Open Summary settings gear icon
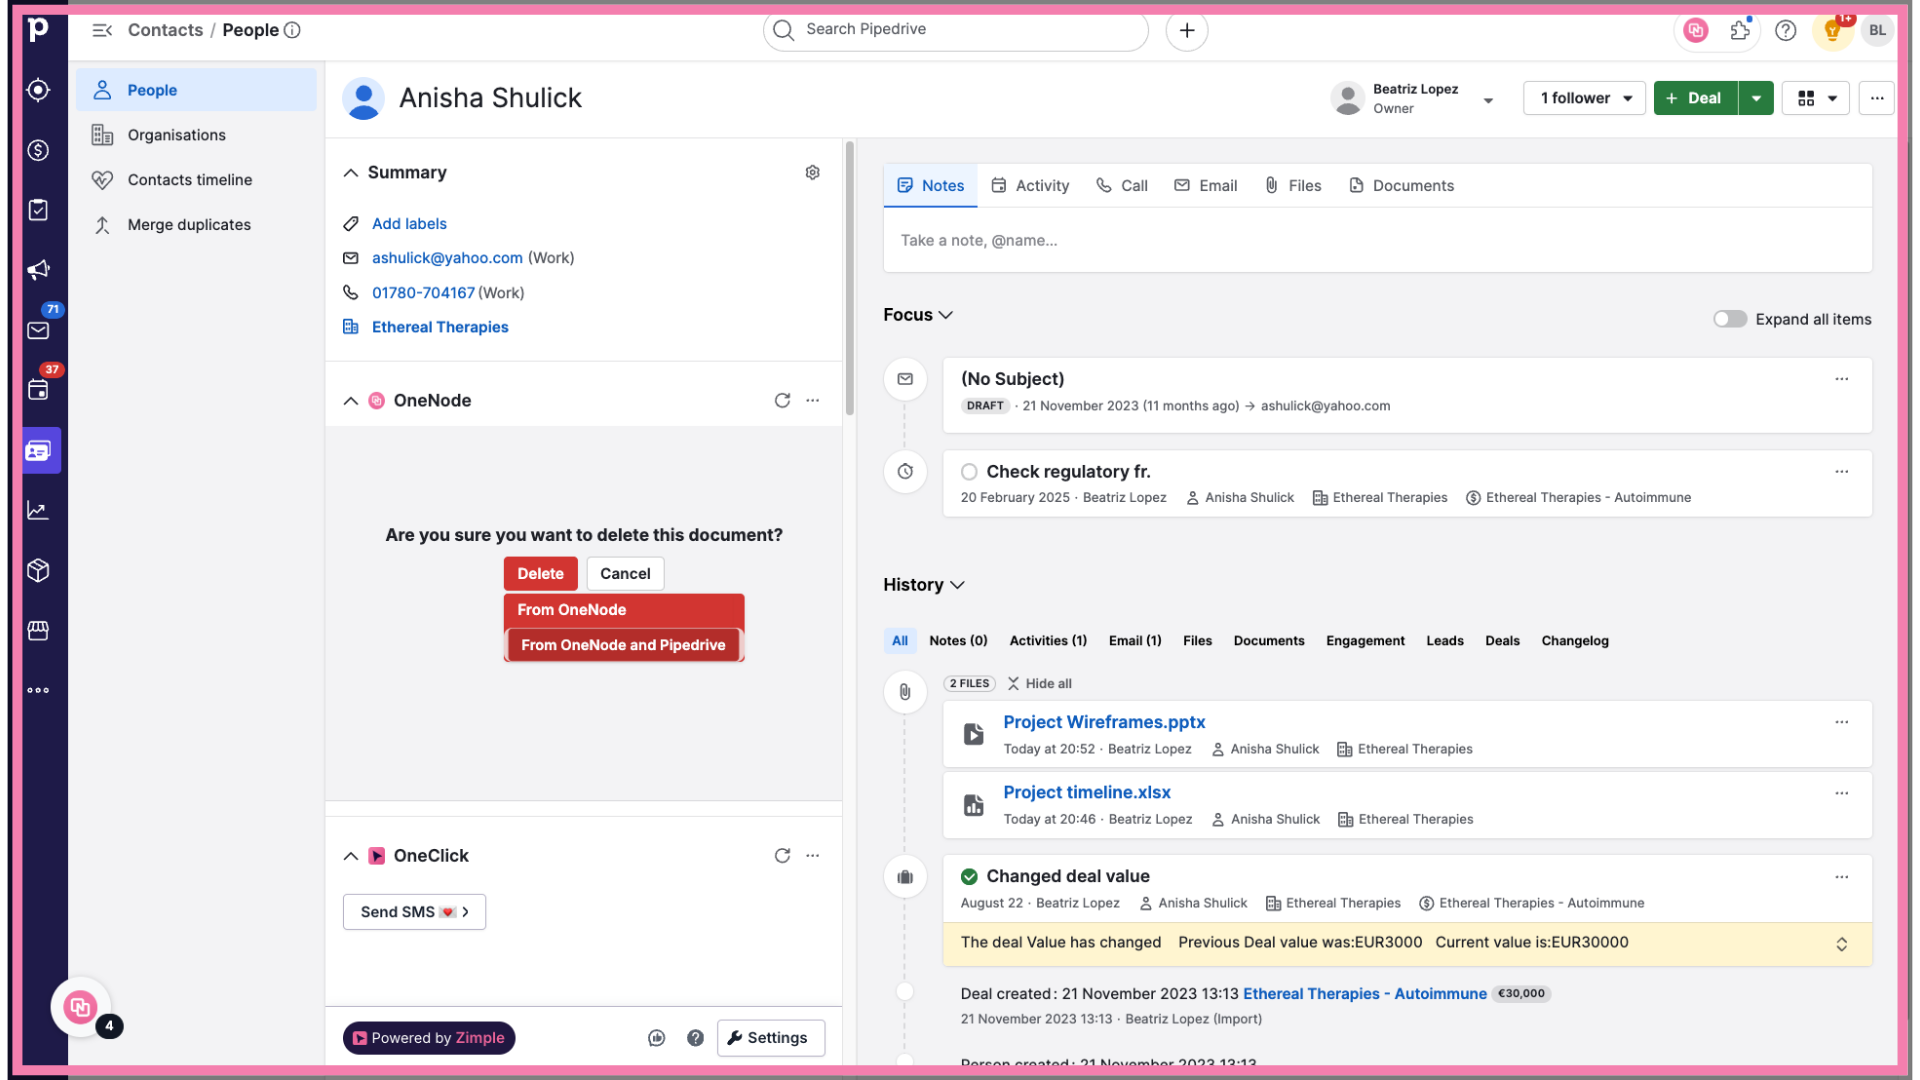 tap(813, 172)
